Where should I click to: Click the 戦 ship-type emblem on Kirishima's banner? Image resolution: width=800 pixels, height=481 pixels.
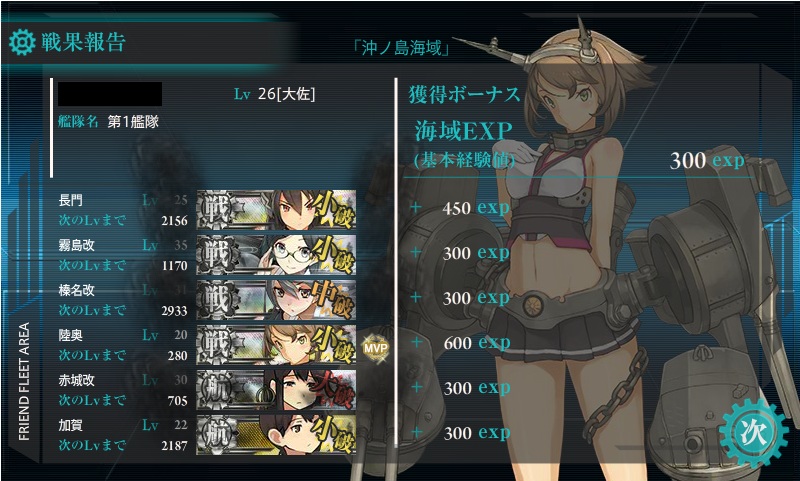click(x=218, y=255)
